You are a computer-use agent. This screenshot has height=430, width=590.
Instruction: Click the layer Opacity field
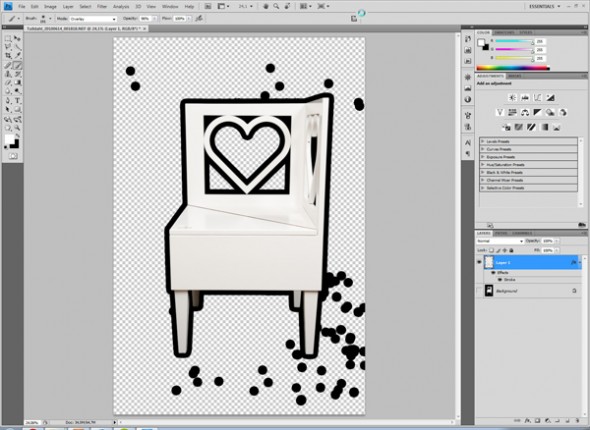[548, 241]
